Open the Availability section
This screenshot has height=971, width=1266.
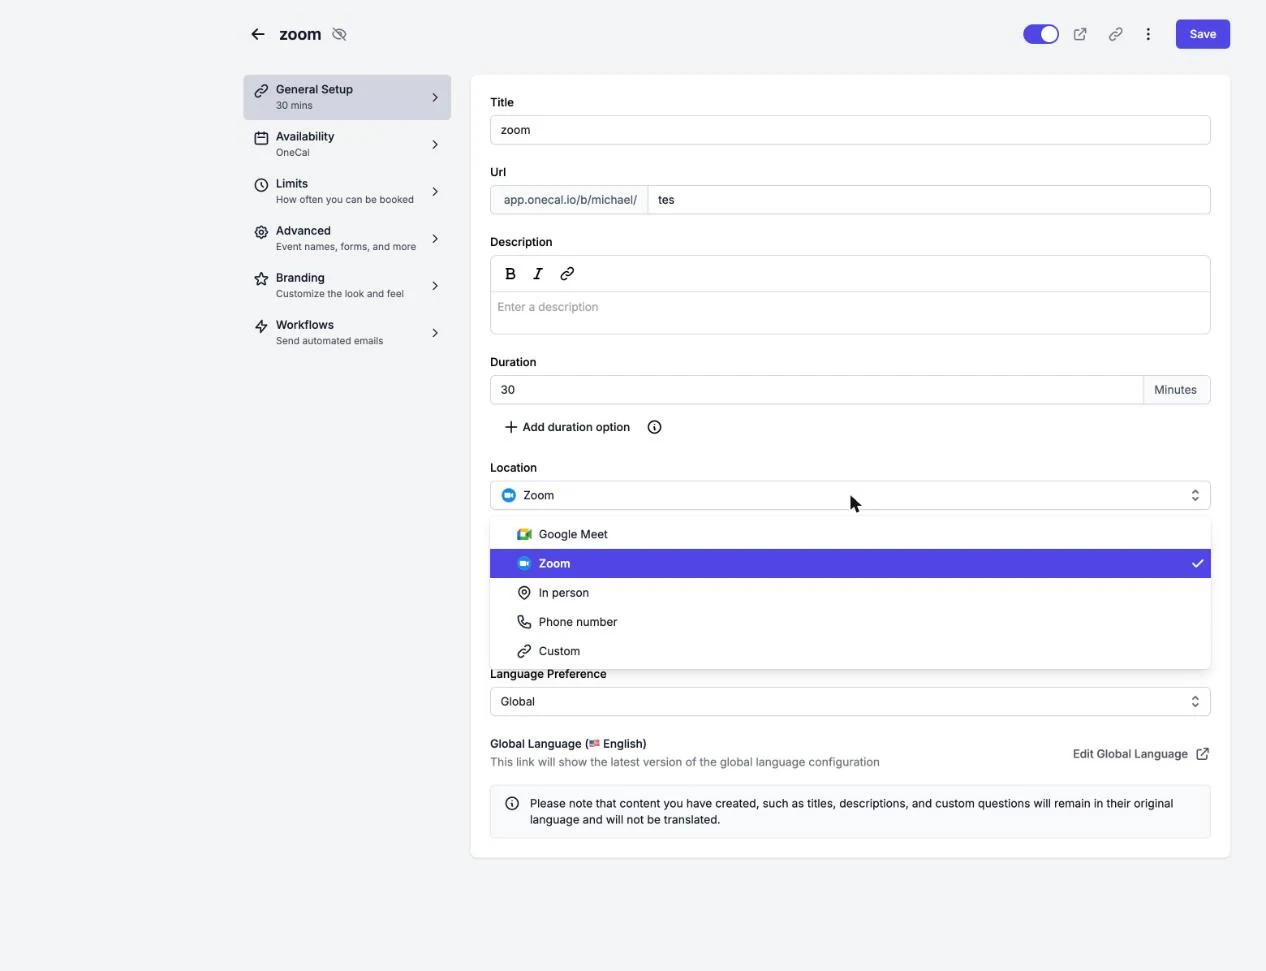tap(347, 144)
